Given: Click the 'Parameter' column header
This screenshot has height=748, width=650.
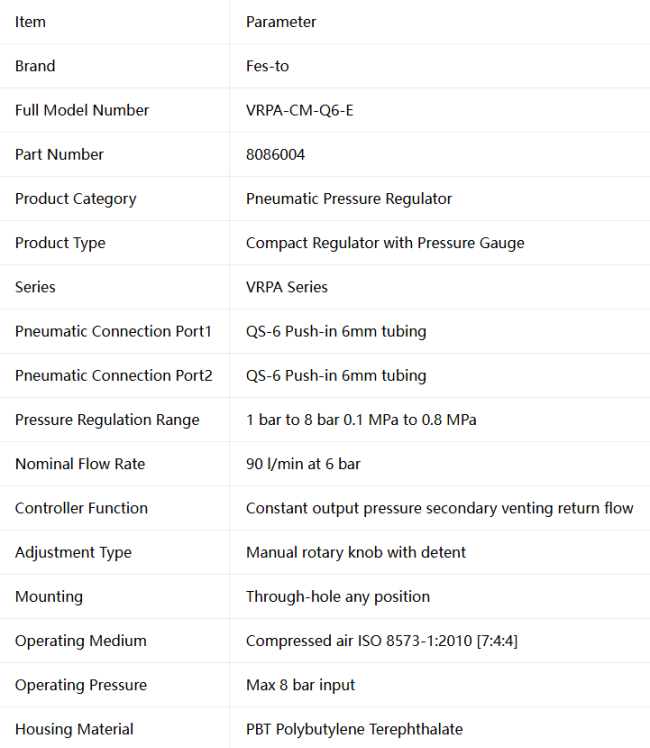Looking at the screenshot, I should [x=281, y=22].
